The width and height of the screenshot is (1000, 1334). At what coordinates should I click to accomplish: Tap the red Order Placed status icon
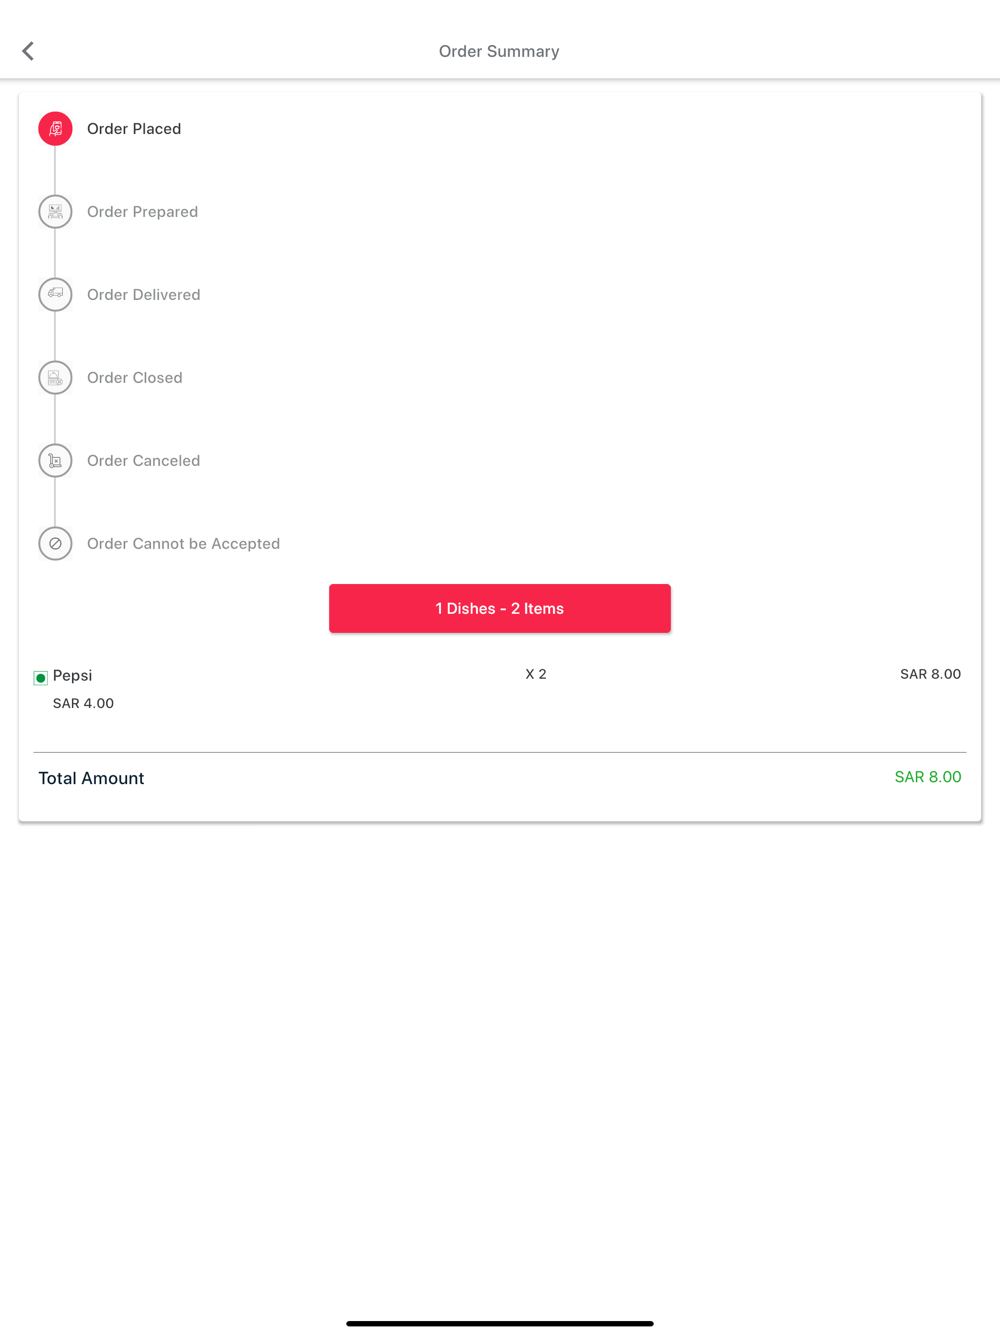coord(55,129)
